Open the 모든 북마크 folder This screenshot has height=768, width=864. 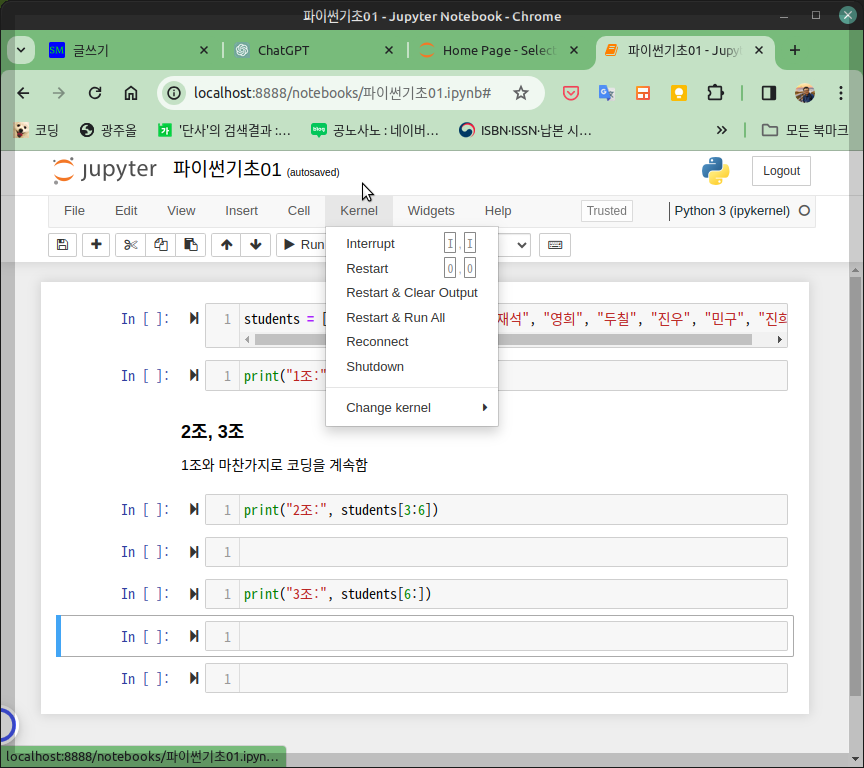[804, 131]
